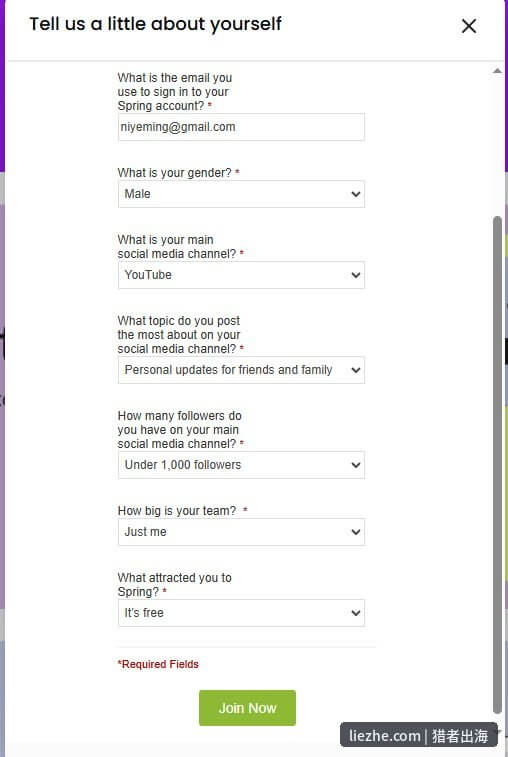Click the Spring account email input field
This screenshot has height=757, width=508.
(x=241, y=127)
